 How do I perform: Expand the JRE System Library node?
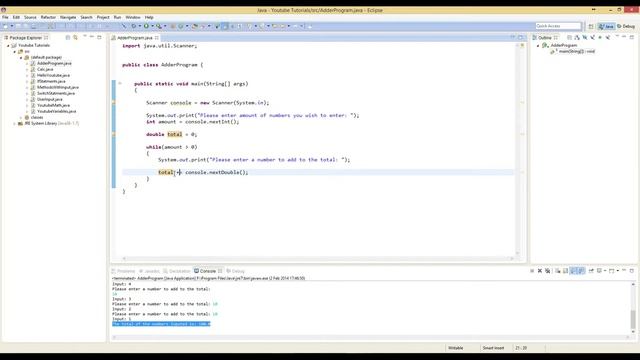15,123
